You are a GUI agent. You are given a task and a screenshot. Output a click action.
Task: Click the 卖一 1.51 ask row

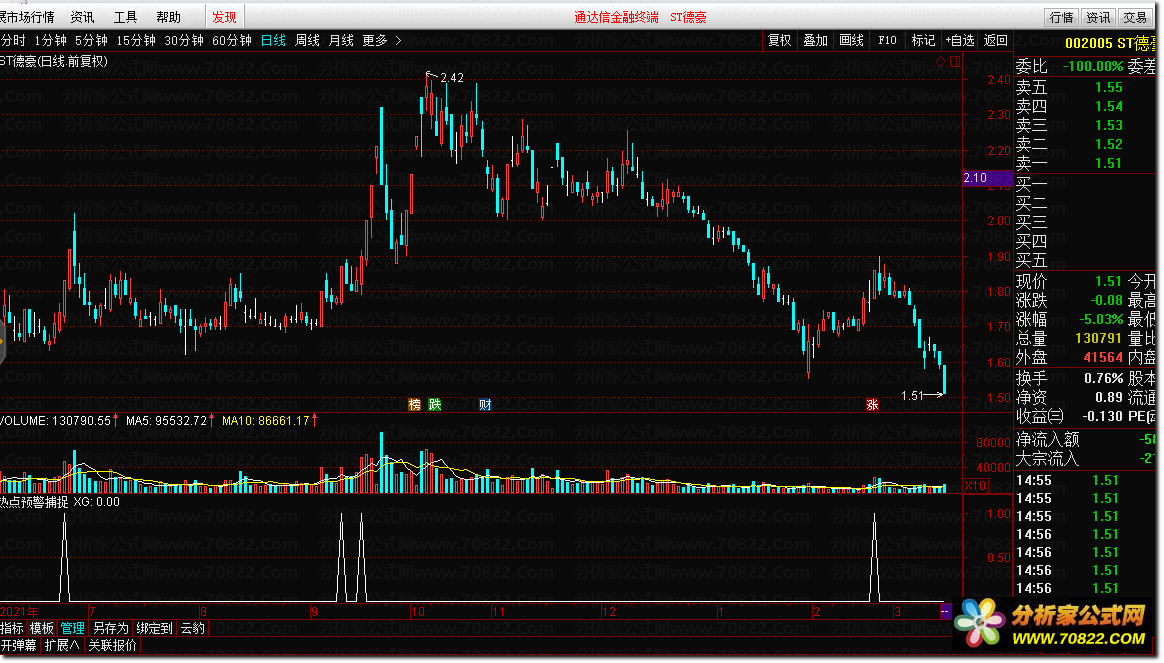click(1086, 163)
